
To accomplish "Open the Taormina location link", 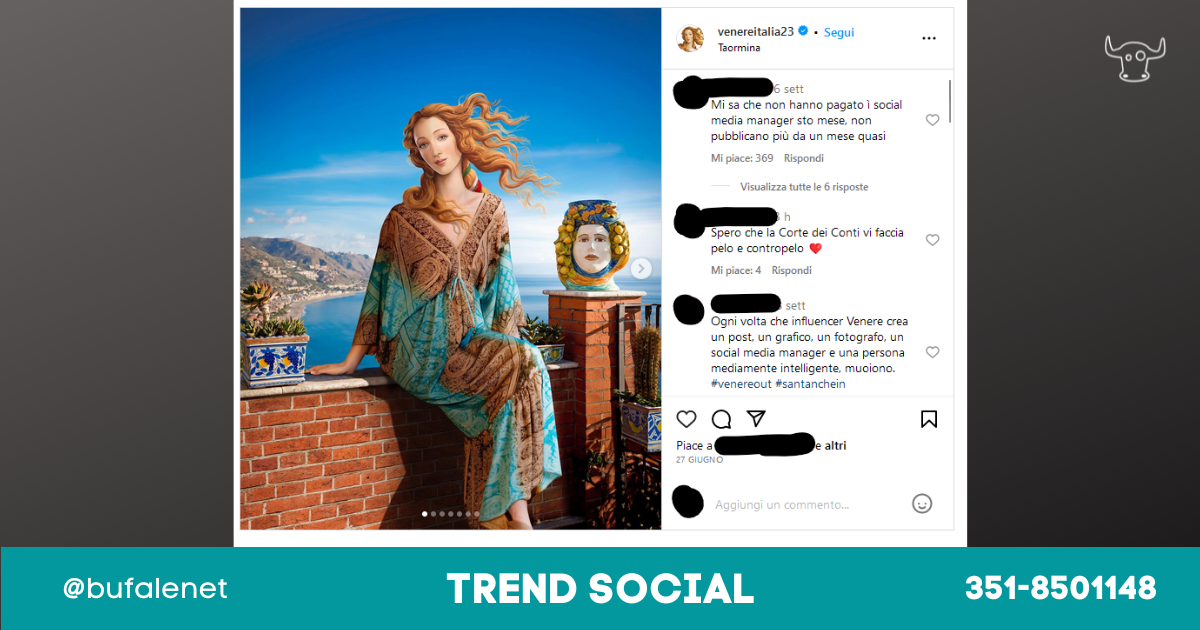I will [x=739, y=47].
